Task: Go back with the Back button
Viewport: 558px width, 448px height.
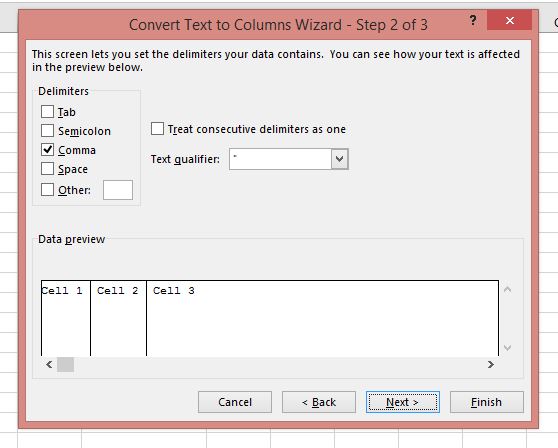Action: tap(319, 402)
